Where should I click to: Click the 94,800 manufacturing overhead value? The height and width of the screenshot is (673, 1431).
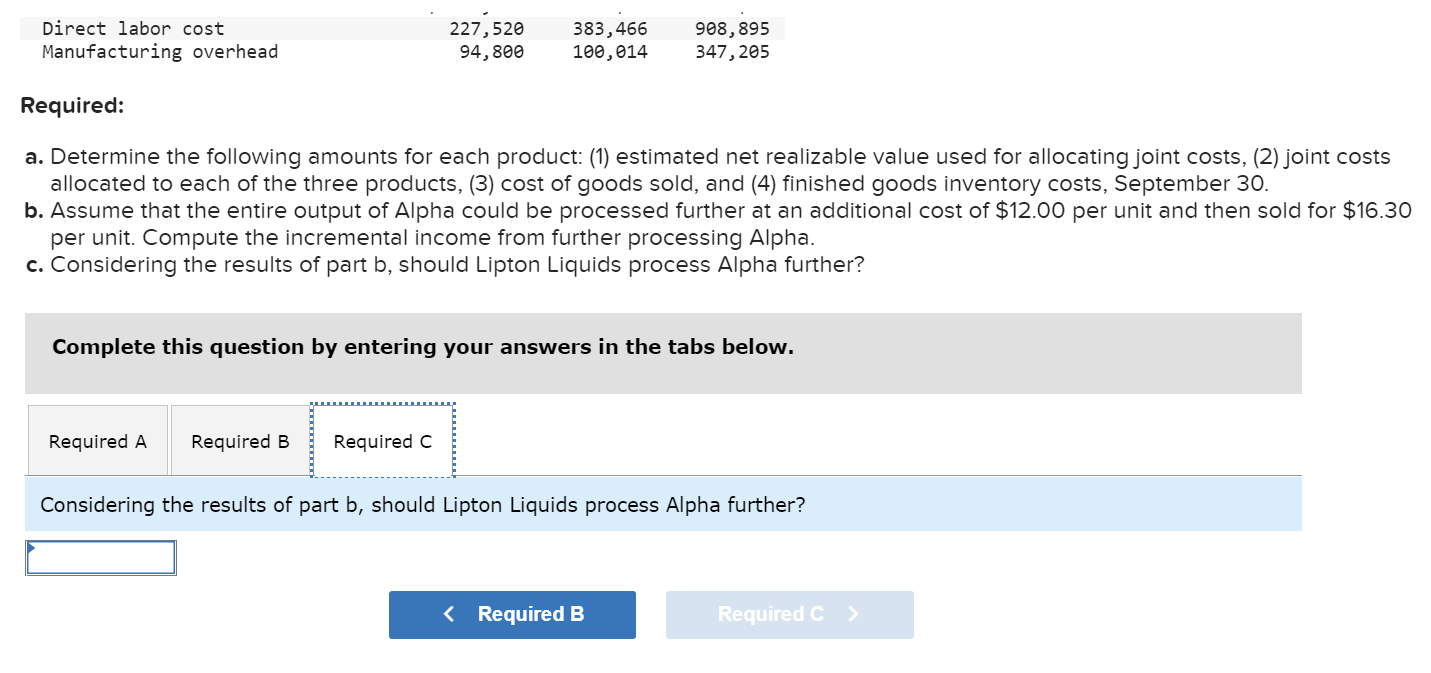pos(491,51)
